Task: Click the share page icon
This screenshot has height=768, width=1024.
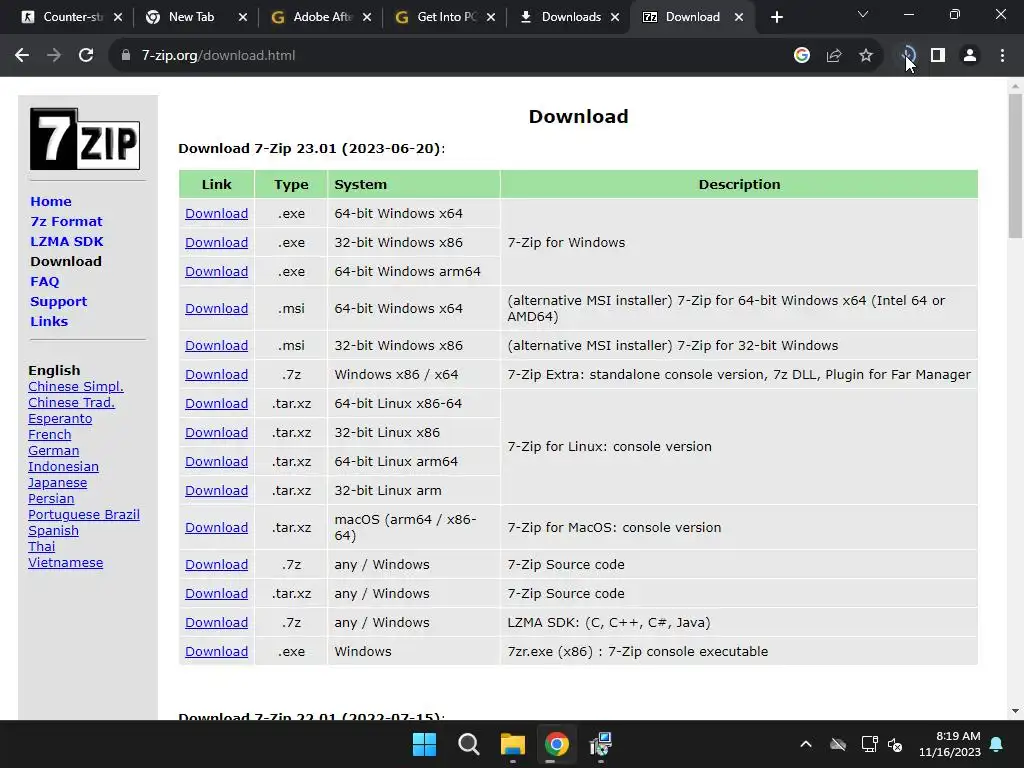Action: click(834, 56)
